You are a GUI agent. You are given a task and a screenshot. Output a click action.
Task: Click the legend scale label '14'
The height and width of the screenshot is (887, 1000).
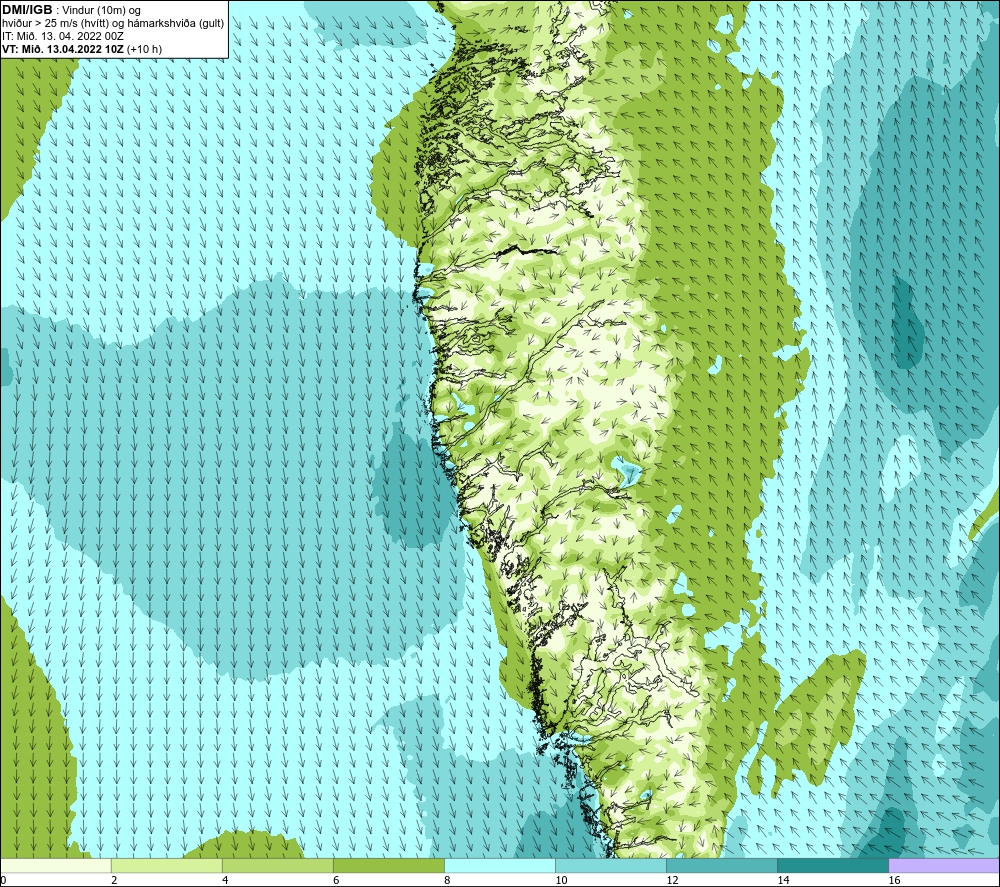(783, 880)
